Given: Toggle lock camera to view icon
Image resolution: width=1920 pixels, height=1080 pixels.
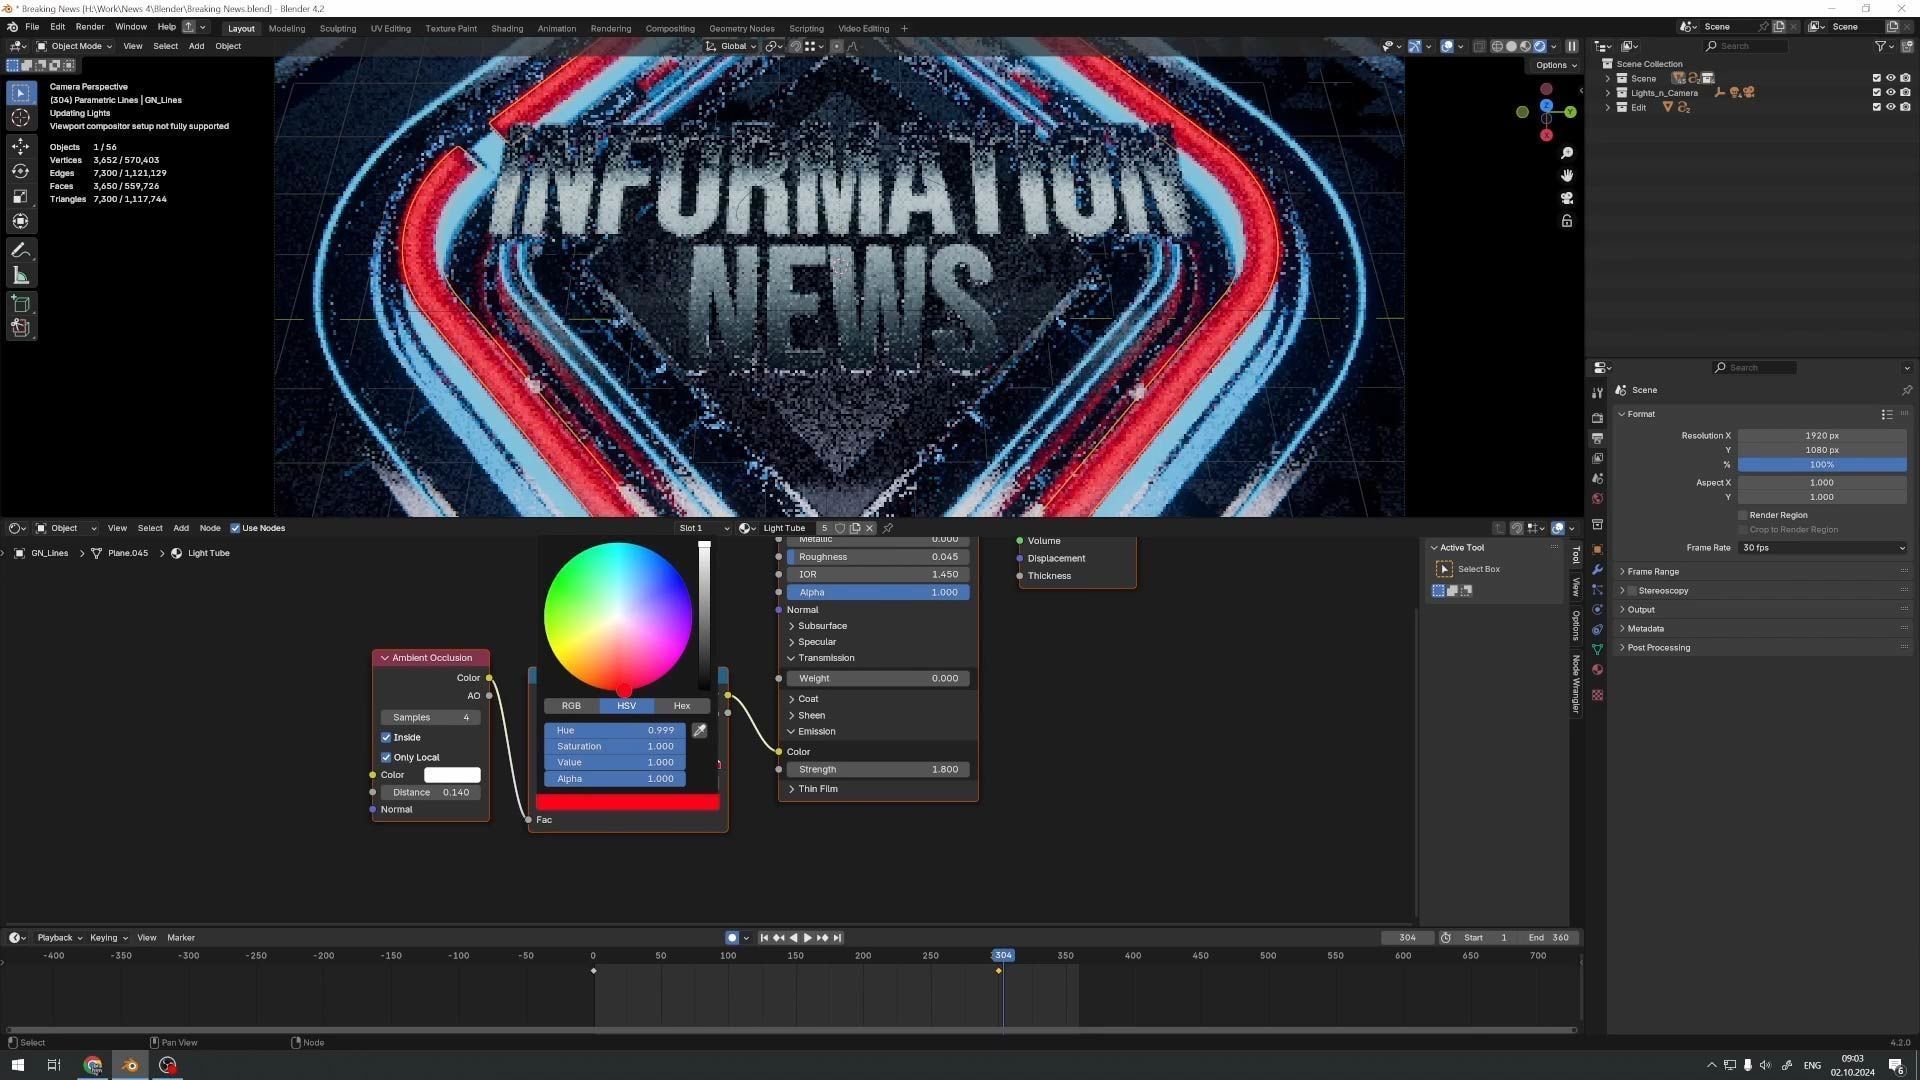Looking at the screenshot, I should (x=1567, y=221).
